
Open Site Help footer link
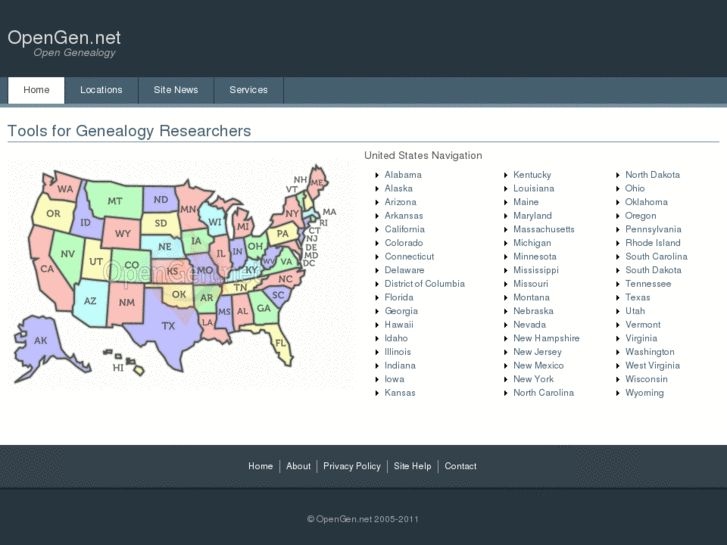tap(412, 466)
